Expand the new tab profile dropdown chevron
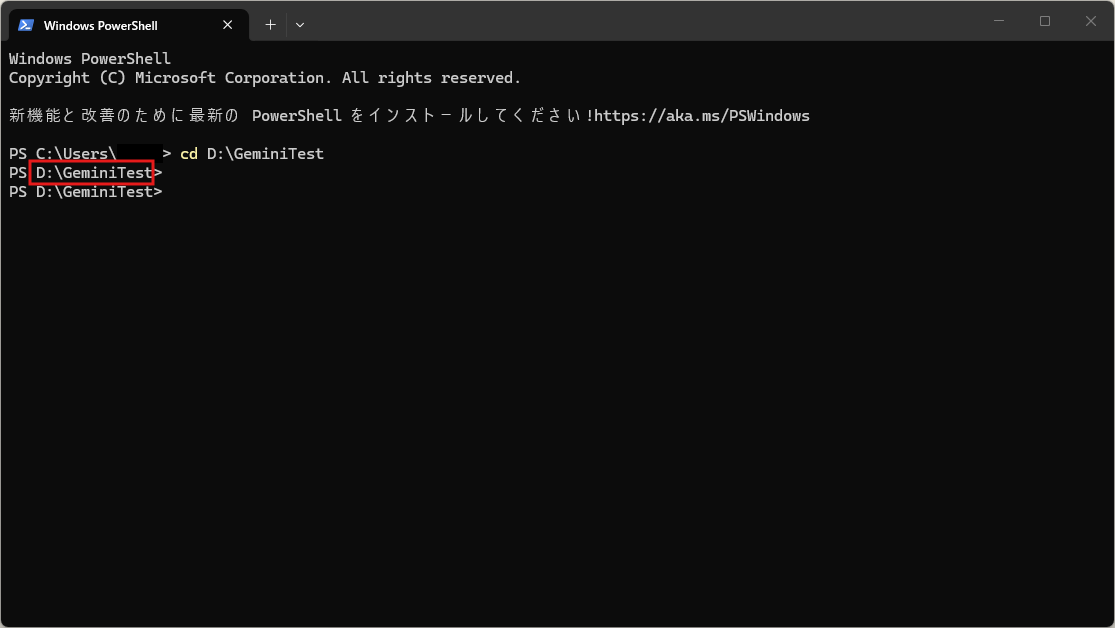Screen dimensions: 1115x628 [300, 24]
